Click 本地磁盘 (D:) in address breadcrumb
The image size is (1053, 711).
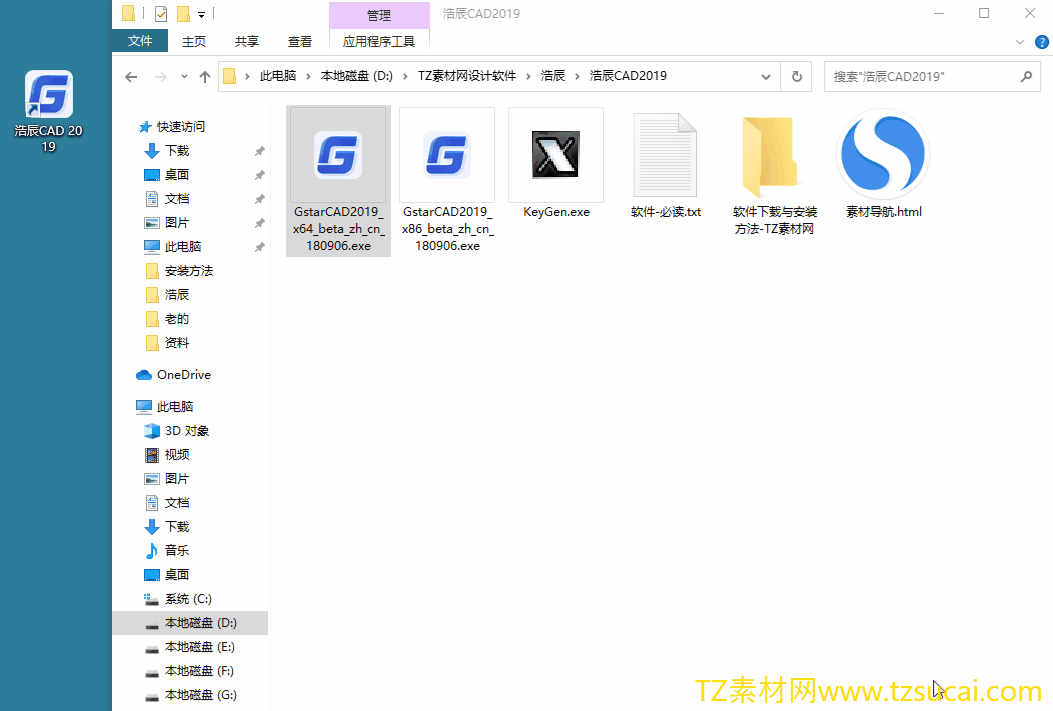(x=357, y=76)
